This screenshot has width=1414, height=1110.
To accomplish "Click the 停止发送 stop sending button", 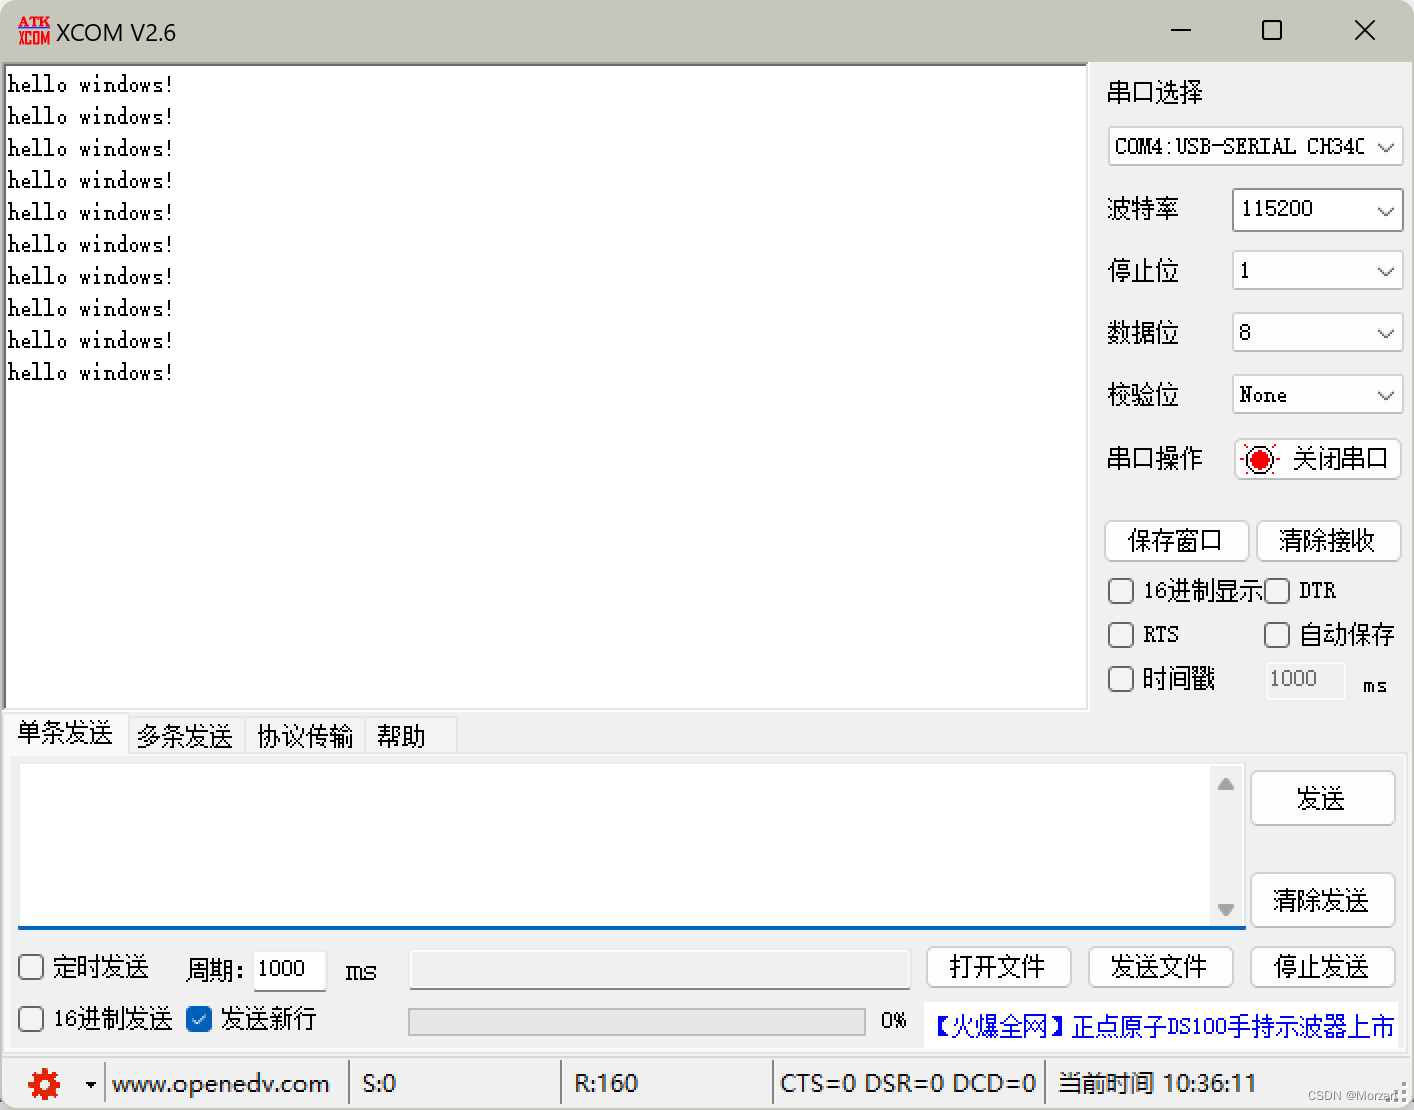I will pos(1322,967).
